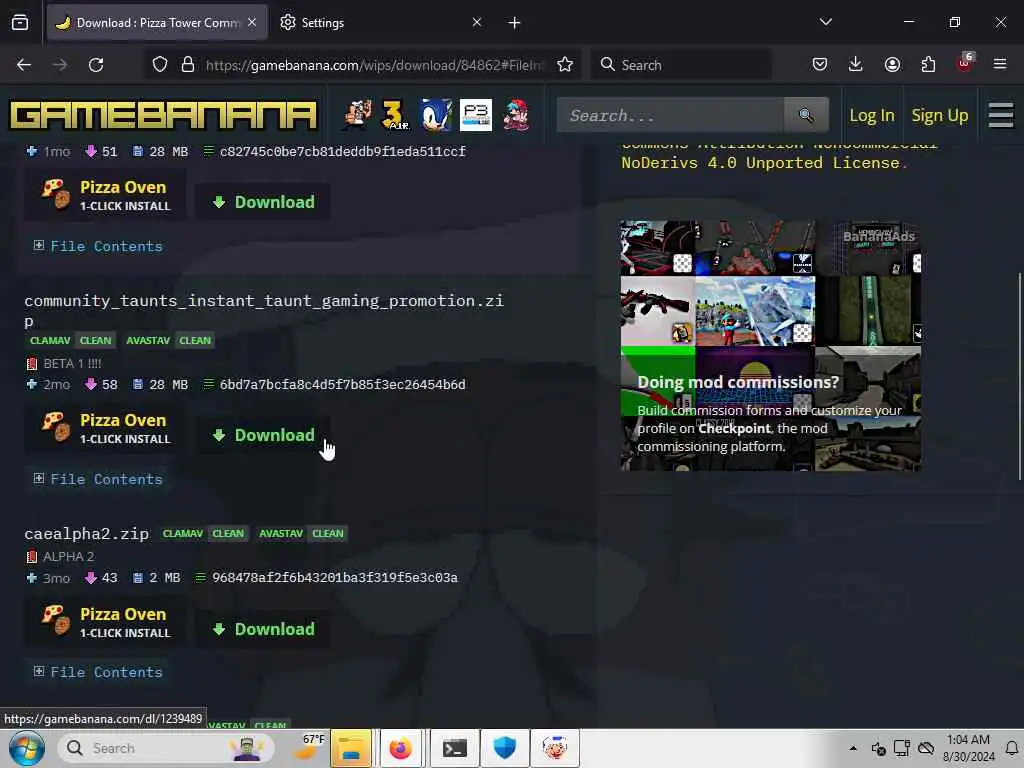This screenshot has height=768, width=1024.
Task: Open the GameBanana hamburger menu
Action: (1000, 116)
